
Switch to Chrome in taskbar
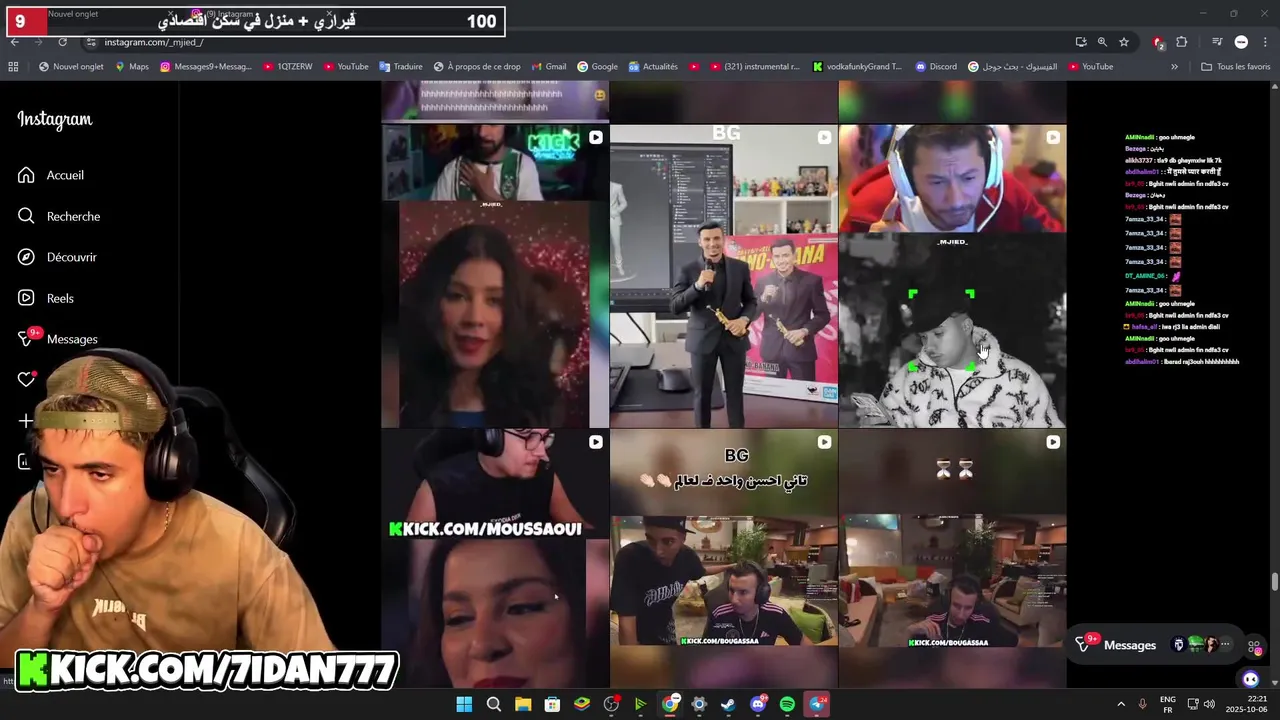click(670, 704)
